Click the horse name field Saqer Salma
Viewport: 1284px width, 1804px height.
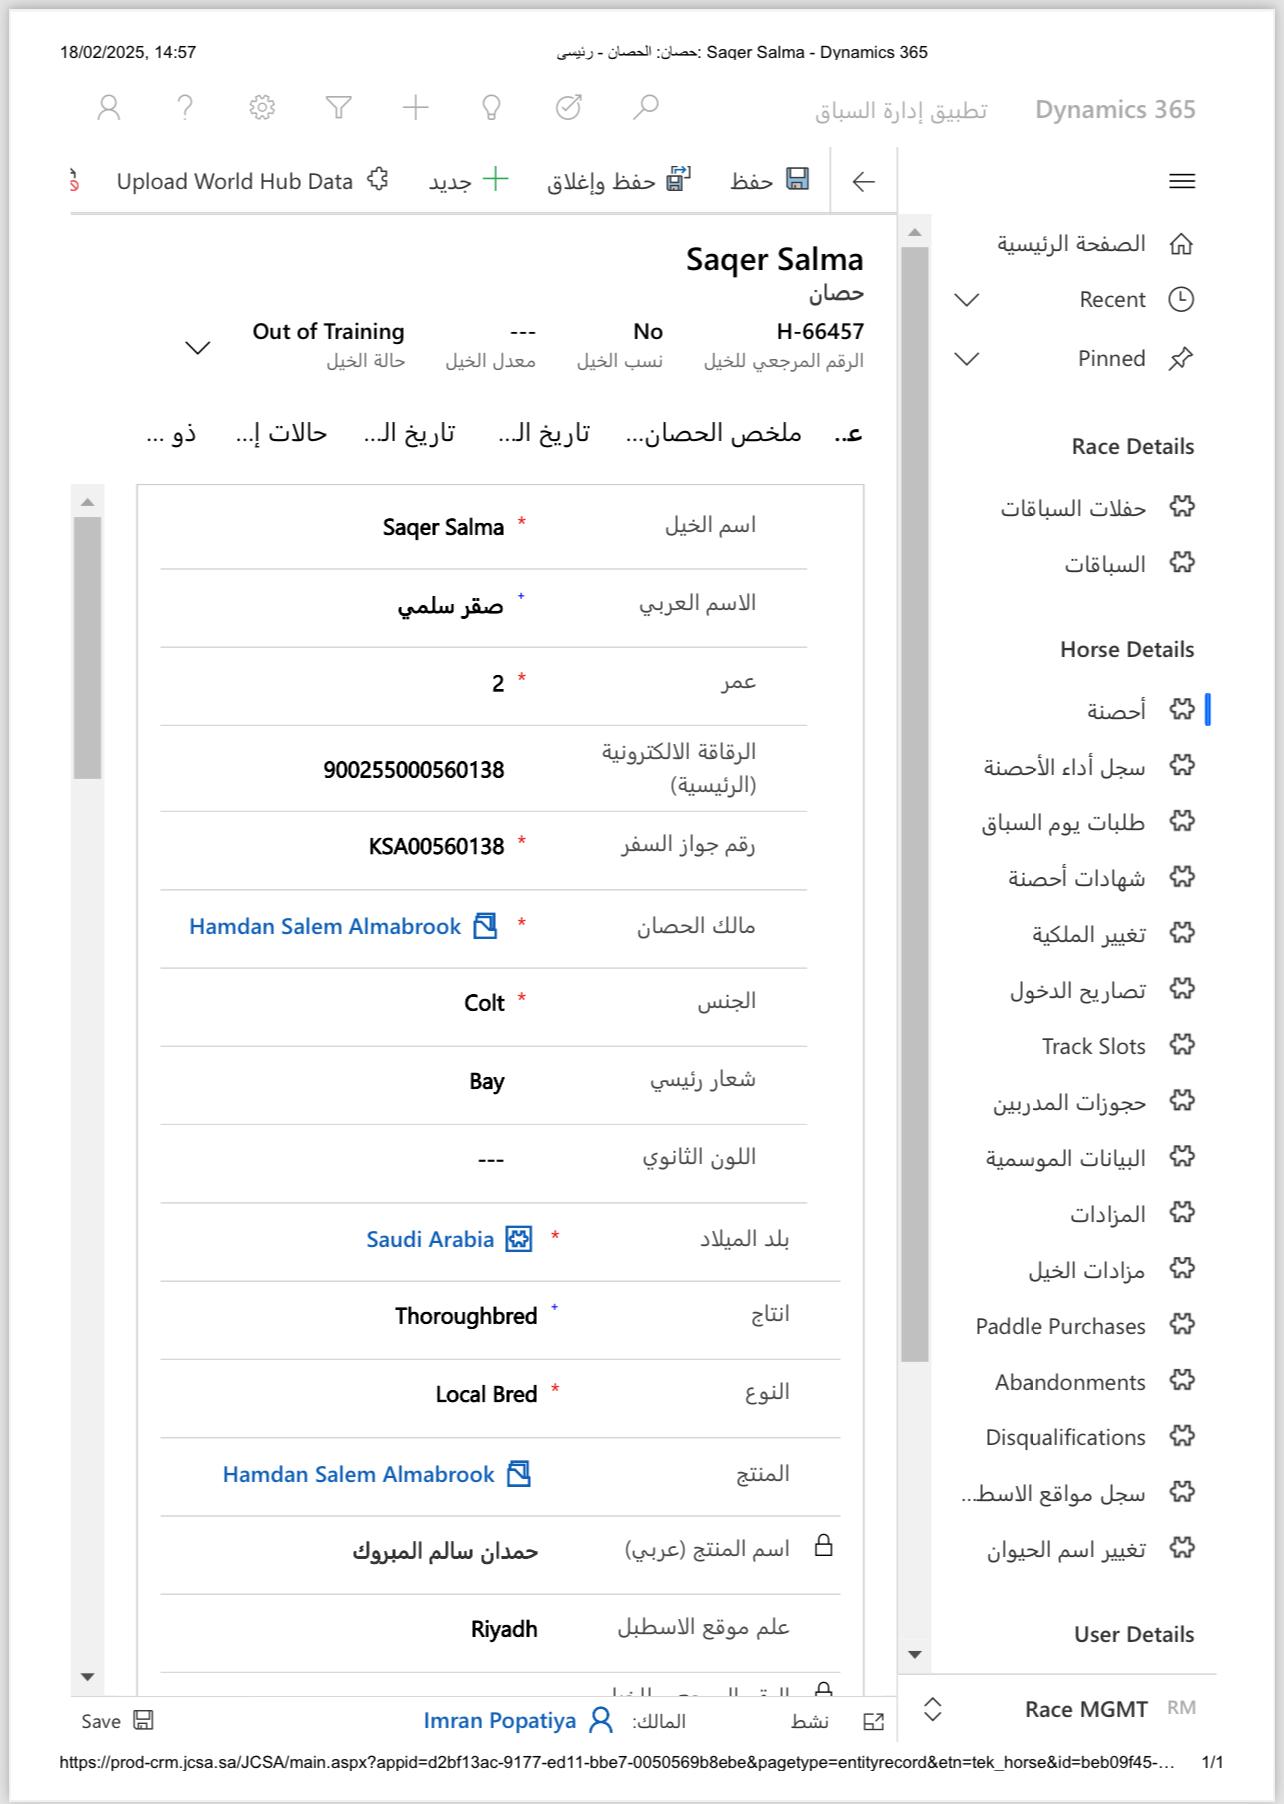tap(443, 527)
